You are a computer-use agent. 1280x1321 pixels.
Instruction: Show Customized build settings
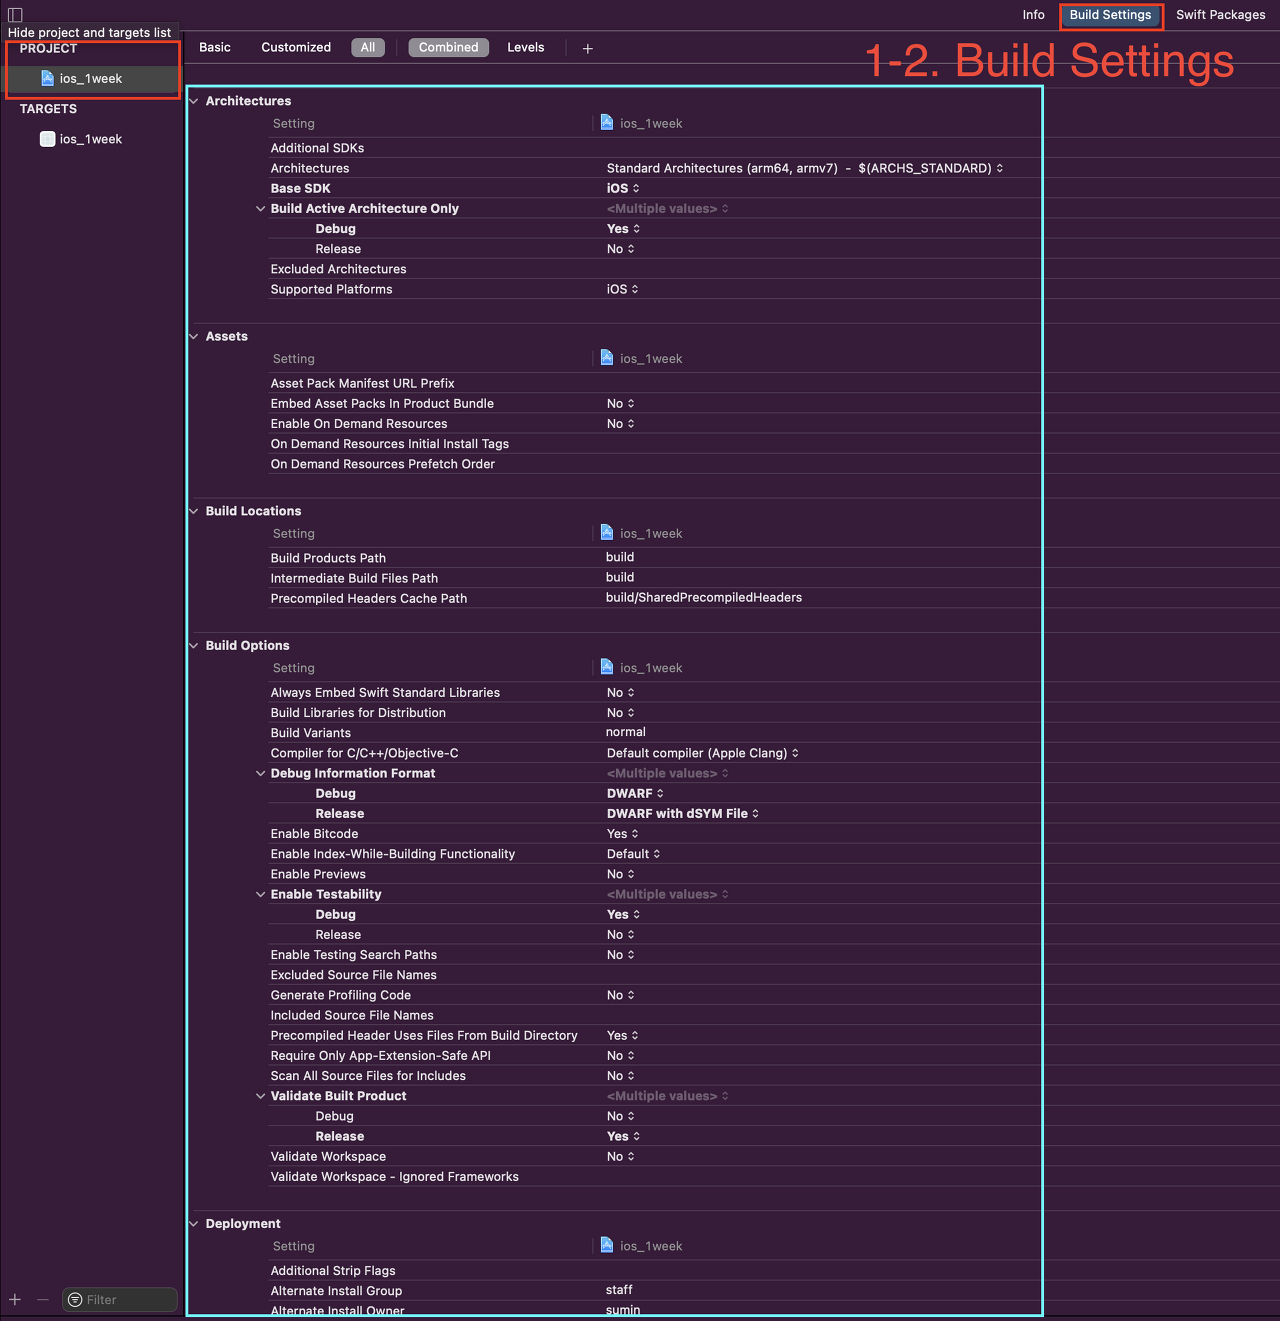click(296, 47)
